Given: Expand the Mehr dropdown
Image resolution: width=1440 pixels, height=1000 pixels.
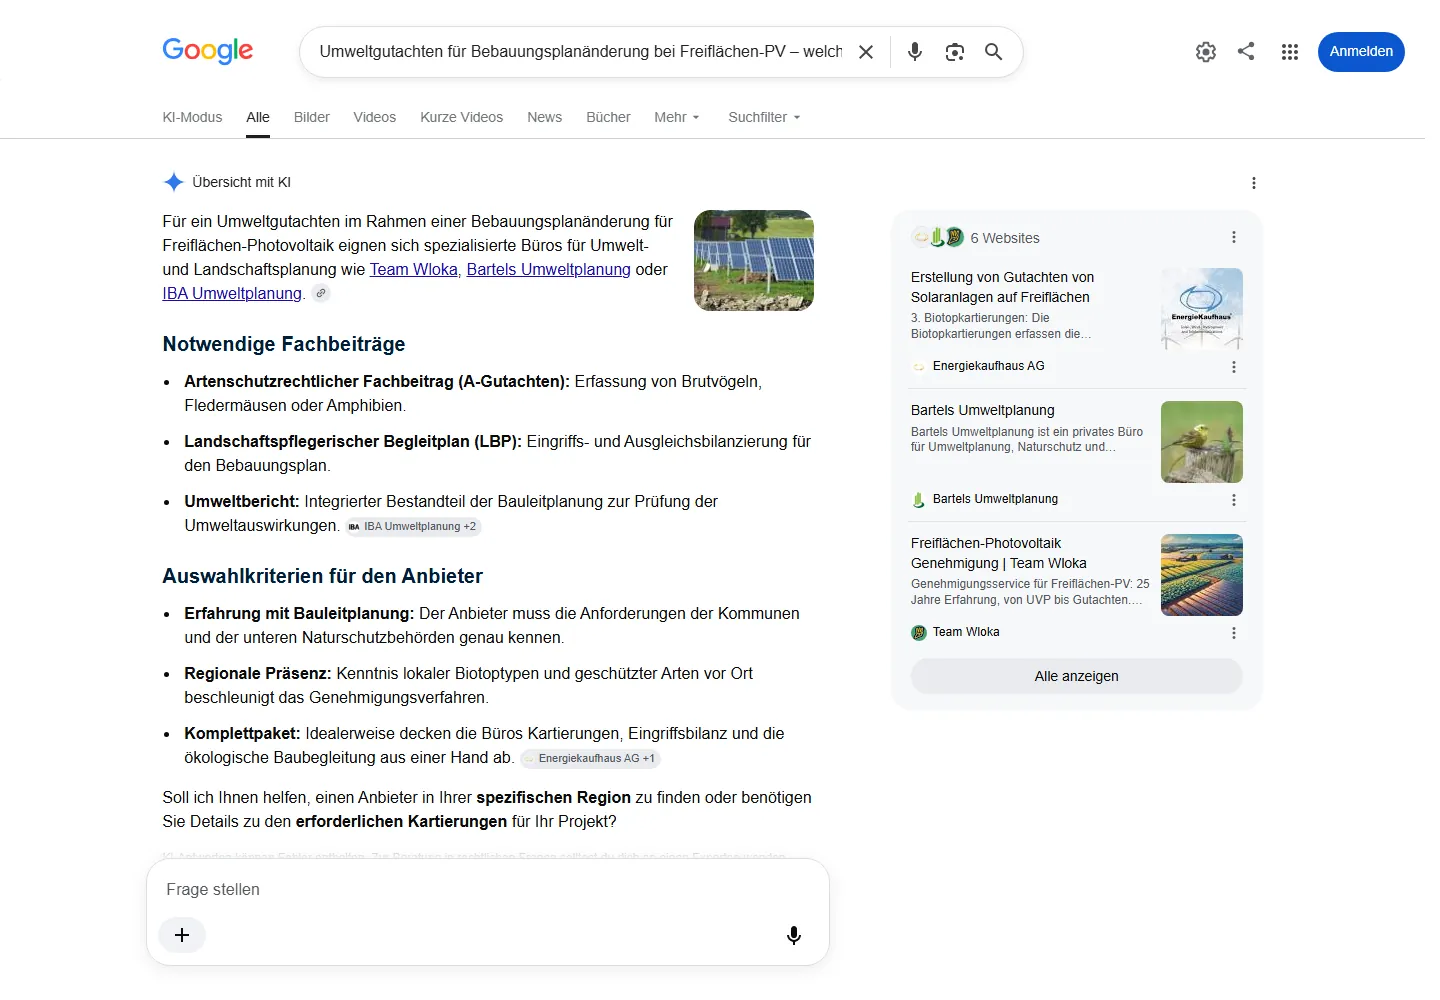Looking at the screenshot, I should click(x=677, y=117).
